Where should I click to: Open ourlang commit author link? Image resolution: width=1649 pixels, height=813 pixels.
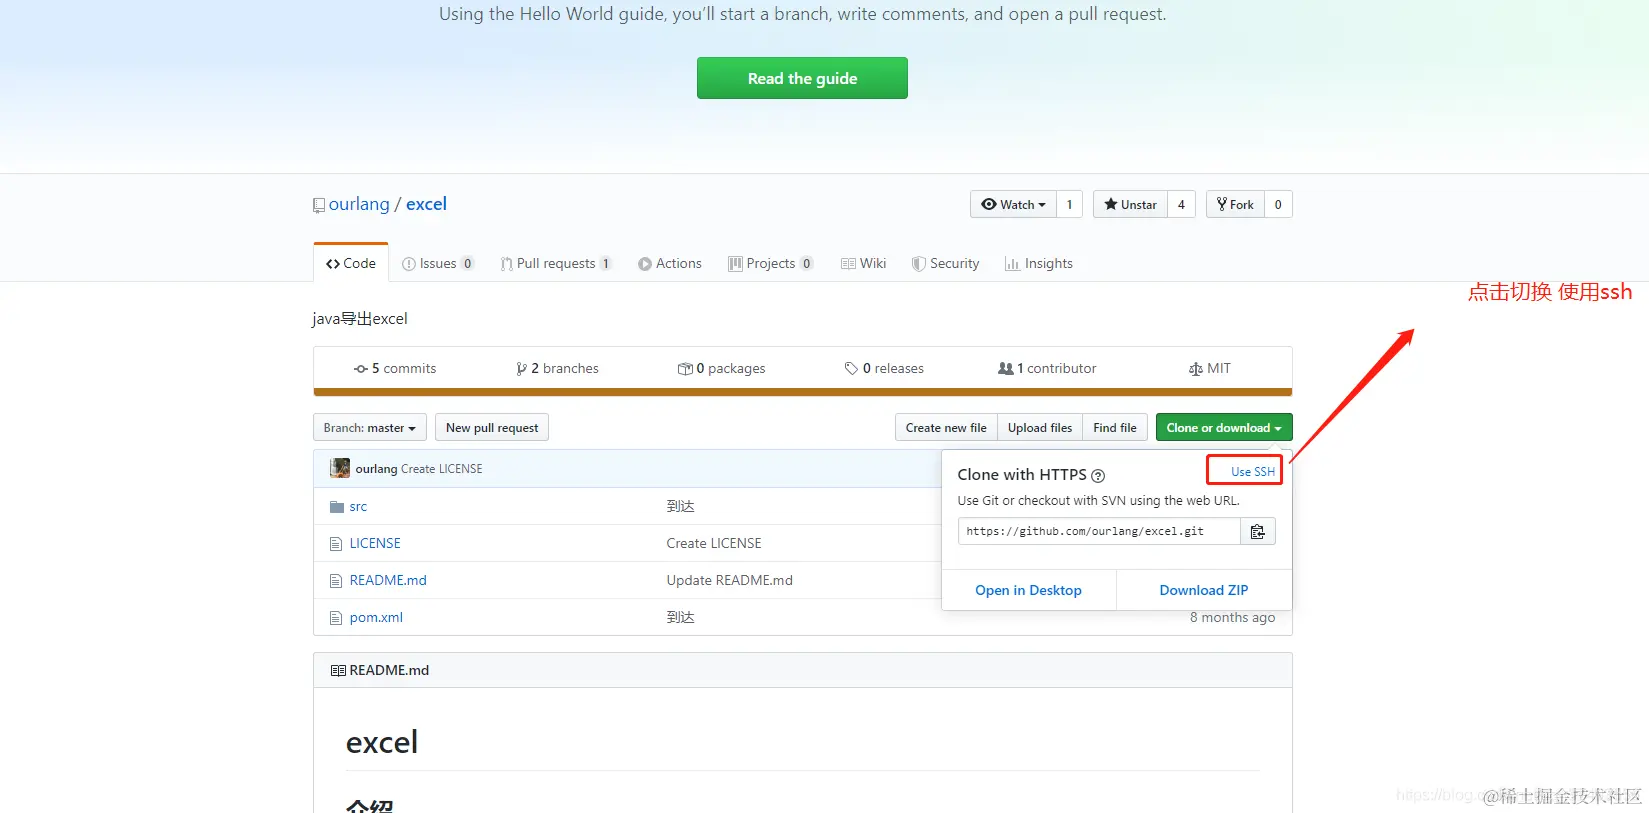click(376, 468)
